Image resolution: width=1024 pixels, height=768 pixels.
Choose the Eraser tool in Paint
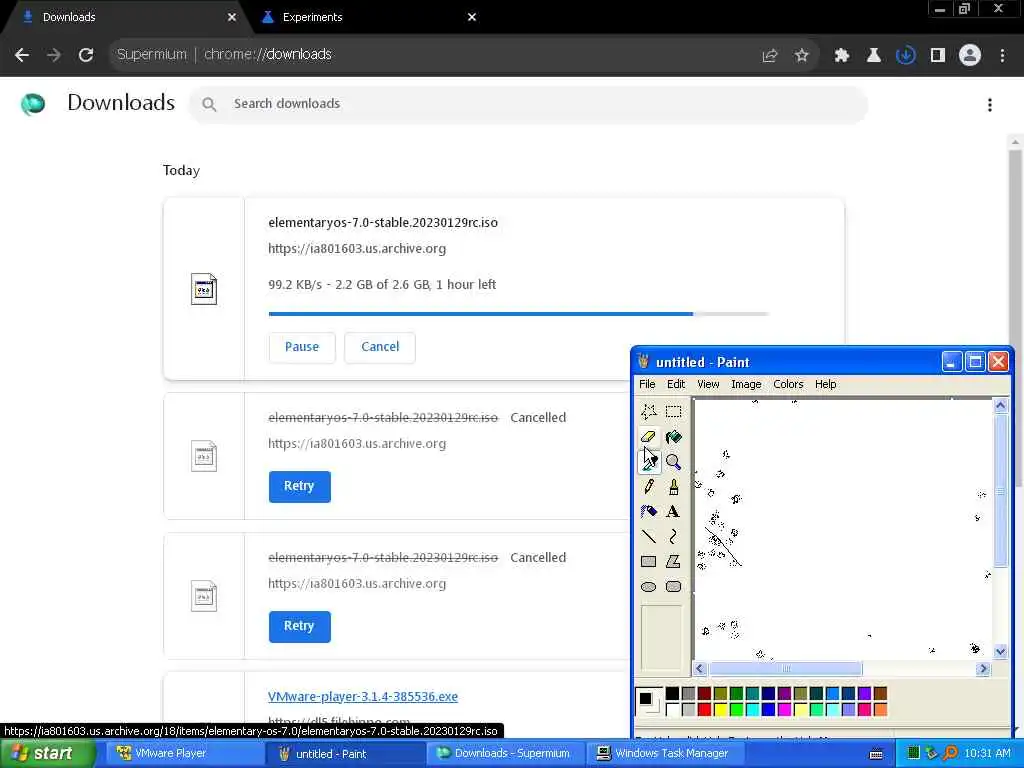(648, 436)
